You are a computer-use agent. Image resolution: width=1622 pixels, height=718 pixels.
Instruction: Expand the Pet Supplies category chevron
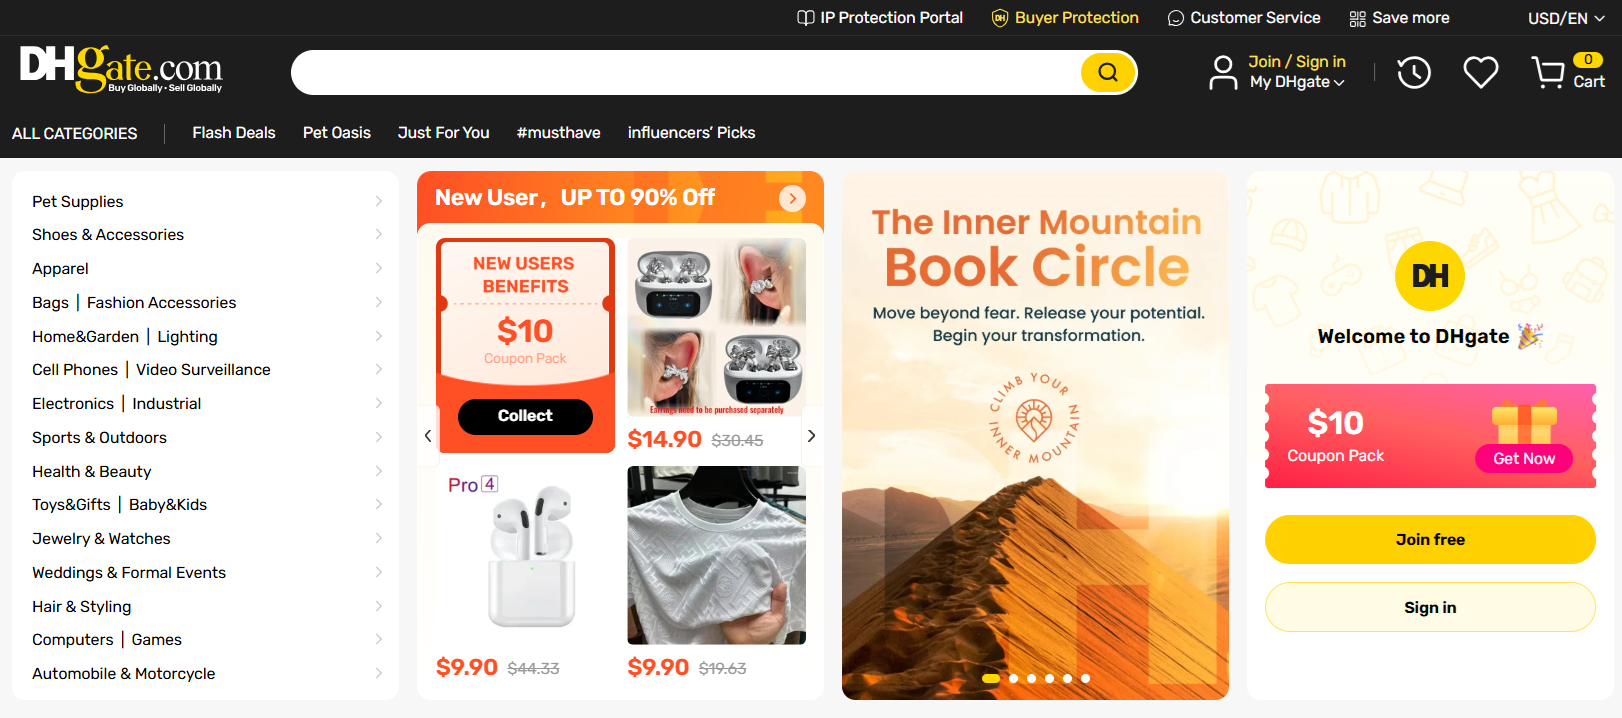click(x=379, y=201)
